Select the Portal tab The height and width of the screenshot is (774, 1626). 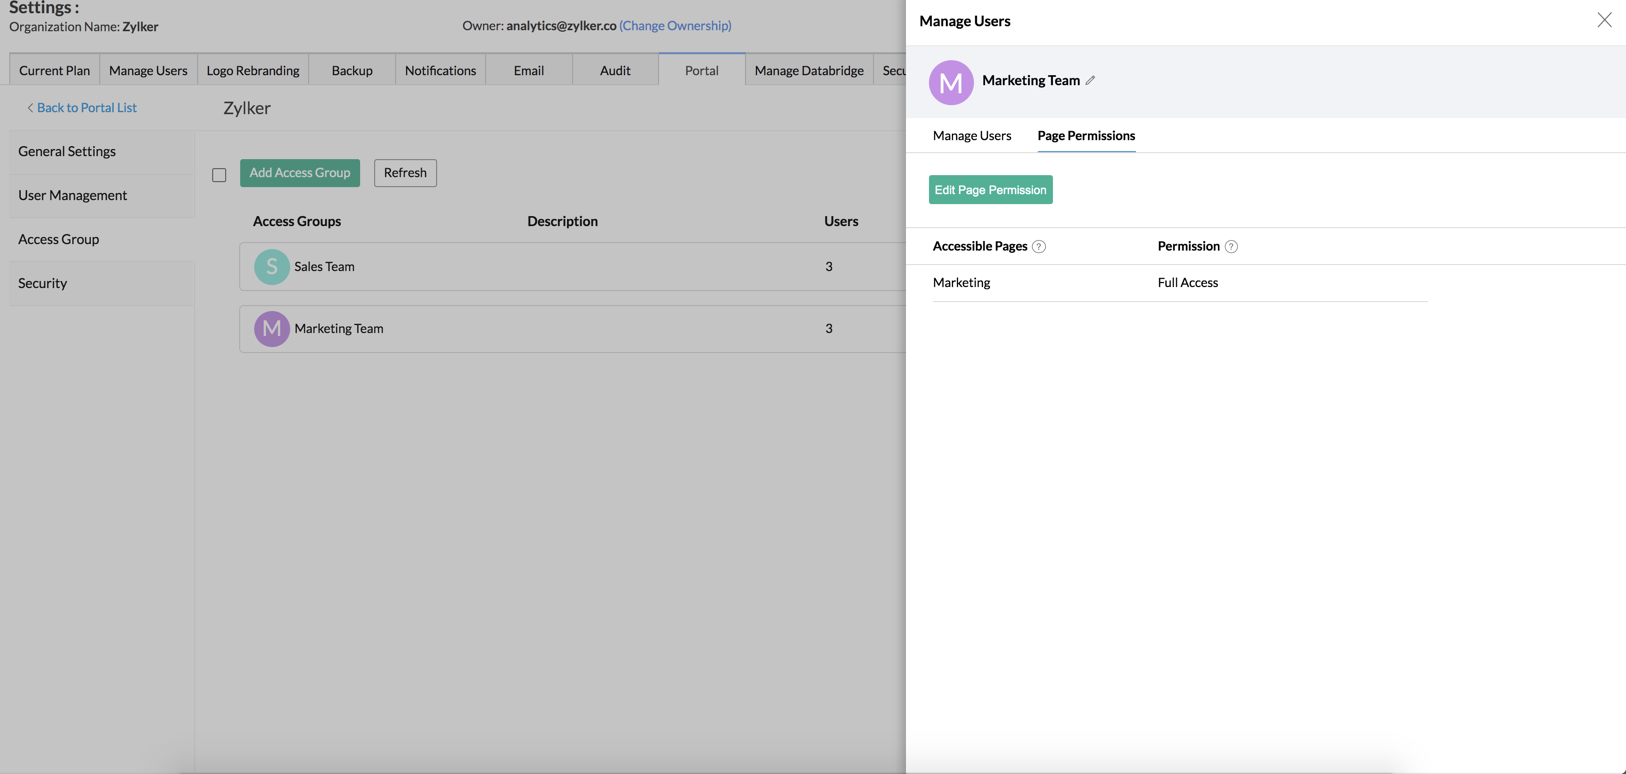pos(702,70)
